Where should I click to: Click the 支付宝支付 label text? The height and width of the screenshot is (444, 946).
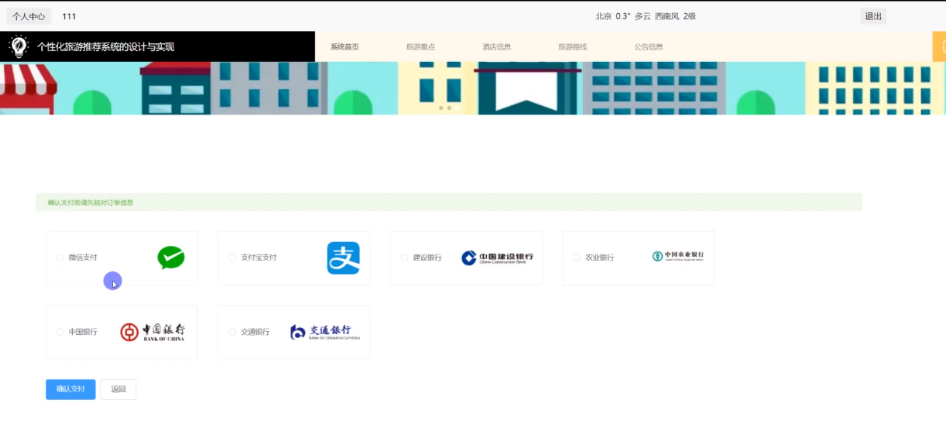click(x=259, y=258)
